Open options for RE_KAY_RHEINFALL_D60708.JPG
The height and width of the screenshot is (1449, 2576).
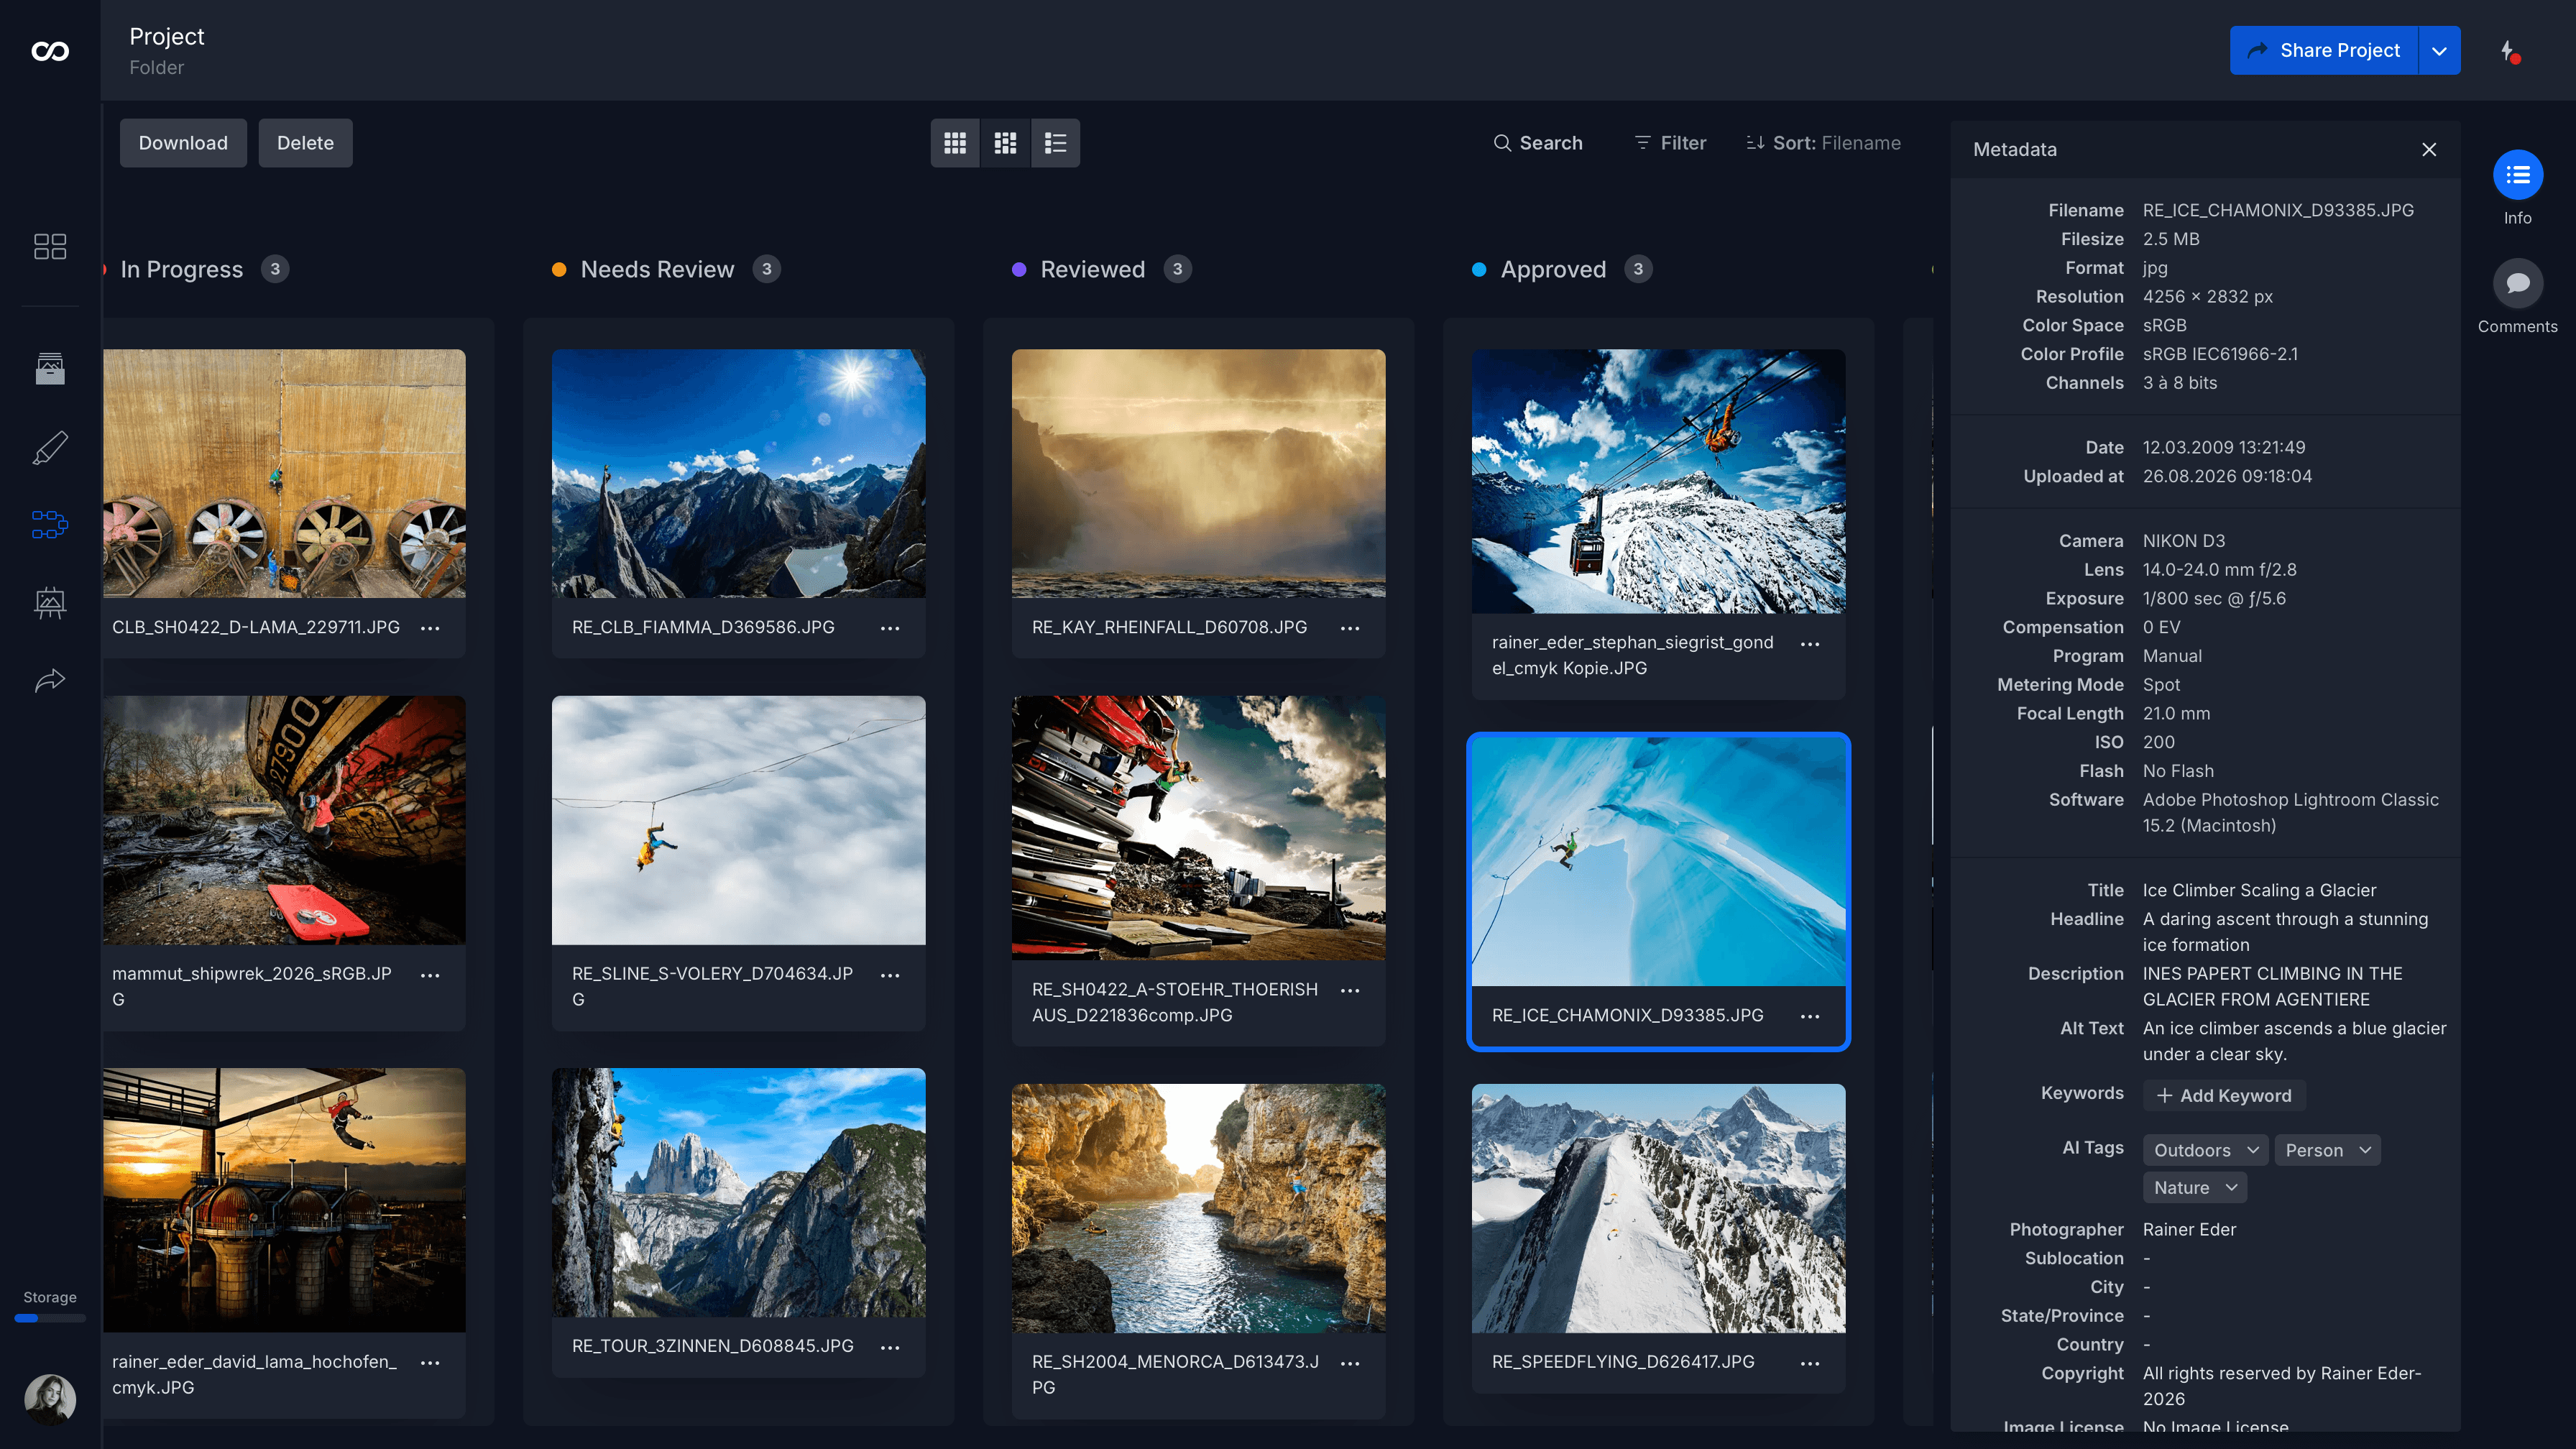pos(1350,628)
